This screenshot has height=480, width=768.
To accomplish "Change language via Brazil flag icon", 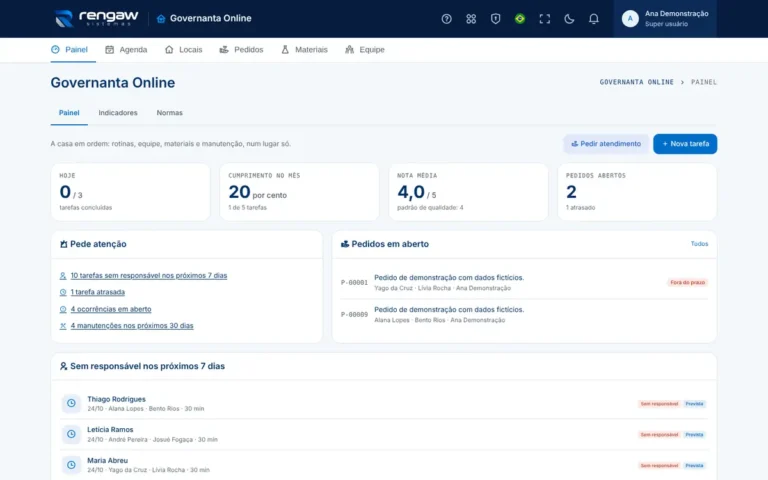I will tap(520, 19).
